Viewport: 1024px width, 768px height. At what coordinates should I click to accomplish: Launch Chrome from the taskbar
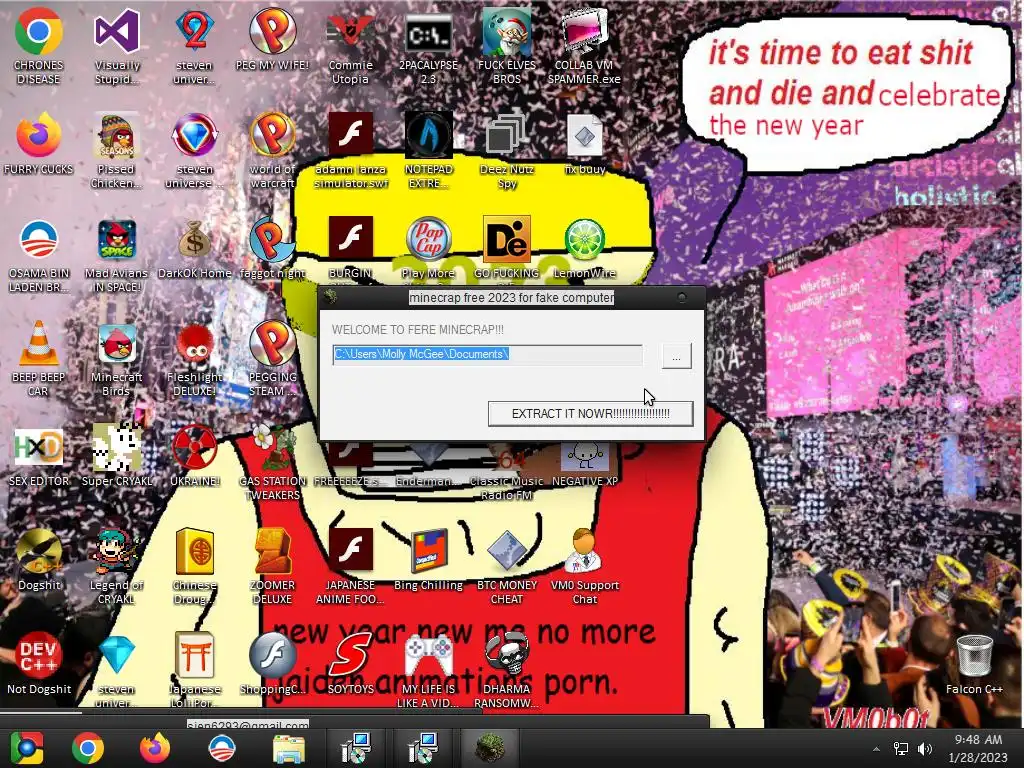(x=88, y=748)
